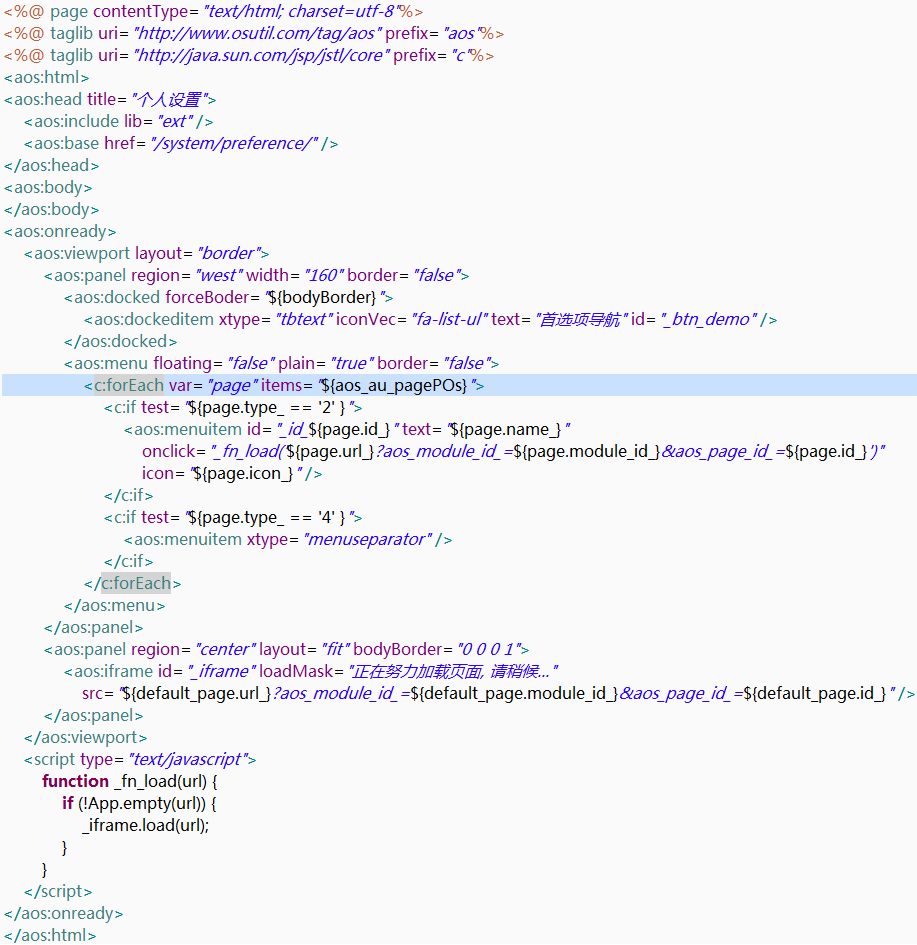This screenshot has width=917, height=945.
Task: Click the /system/preference/ href value
Action: 234,143
